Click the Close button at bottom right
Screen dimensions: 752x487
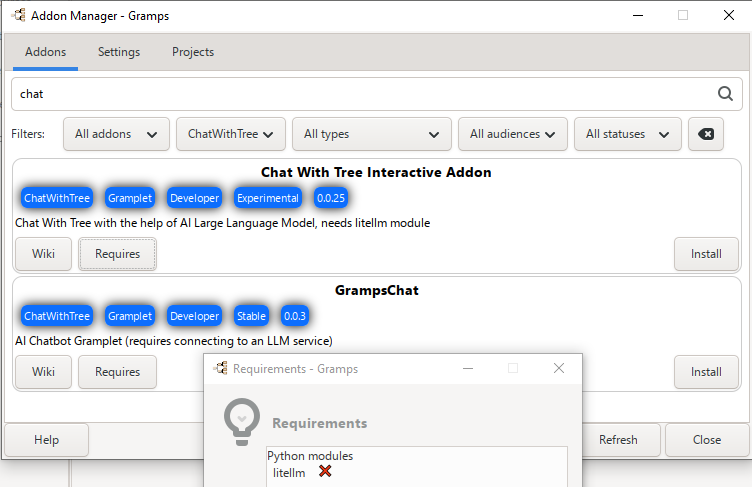707,440
